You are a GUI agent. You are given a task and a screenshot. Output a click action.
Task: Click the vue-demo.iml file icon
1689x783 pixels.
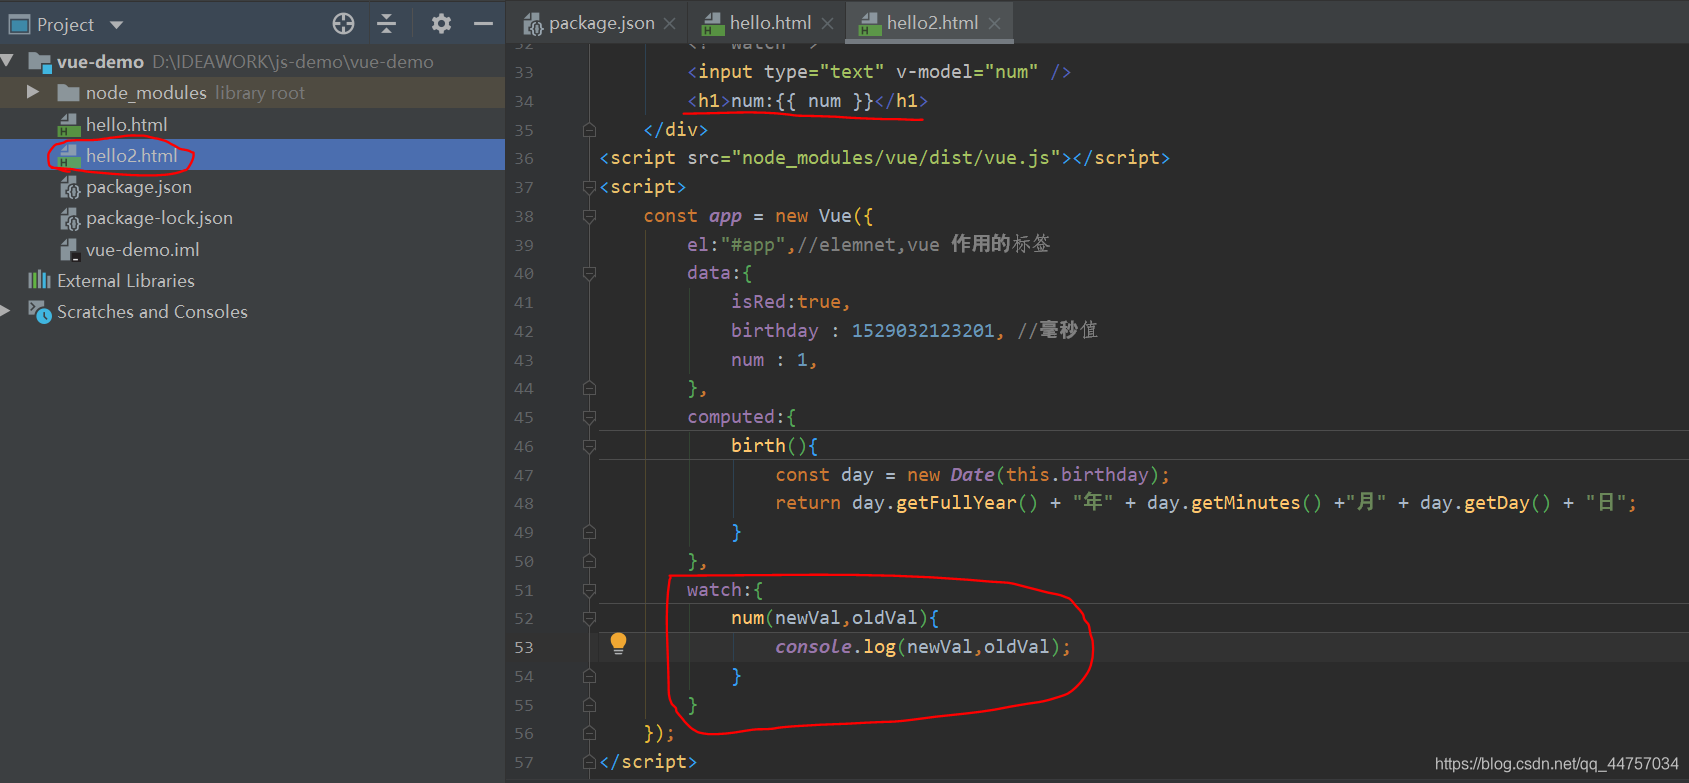click(69, 250)
